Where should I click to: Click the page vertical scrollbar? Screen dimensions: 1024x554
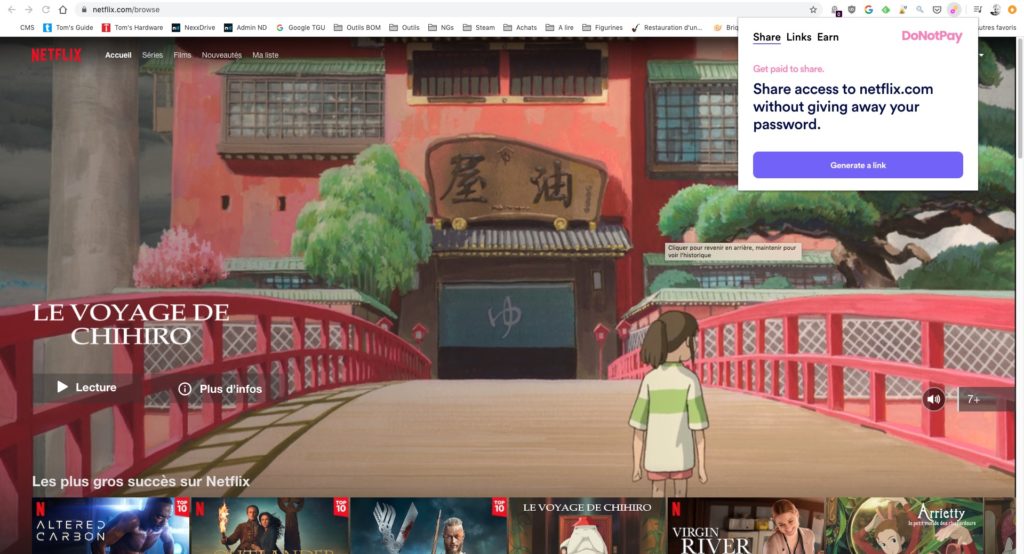coord(1019,98)
